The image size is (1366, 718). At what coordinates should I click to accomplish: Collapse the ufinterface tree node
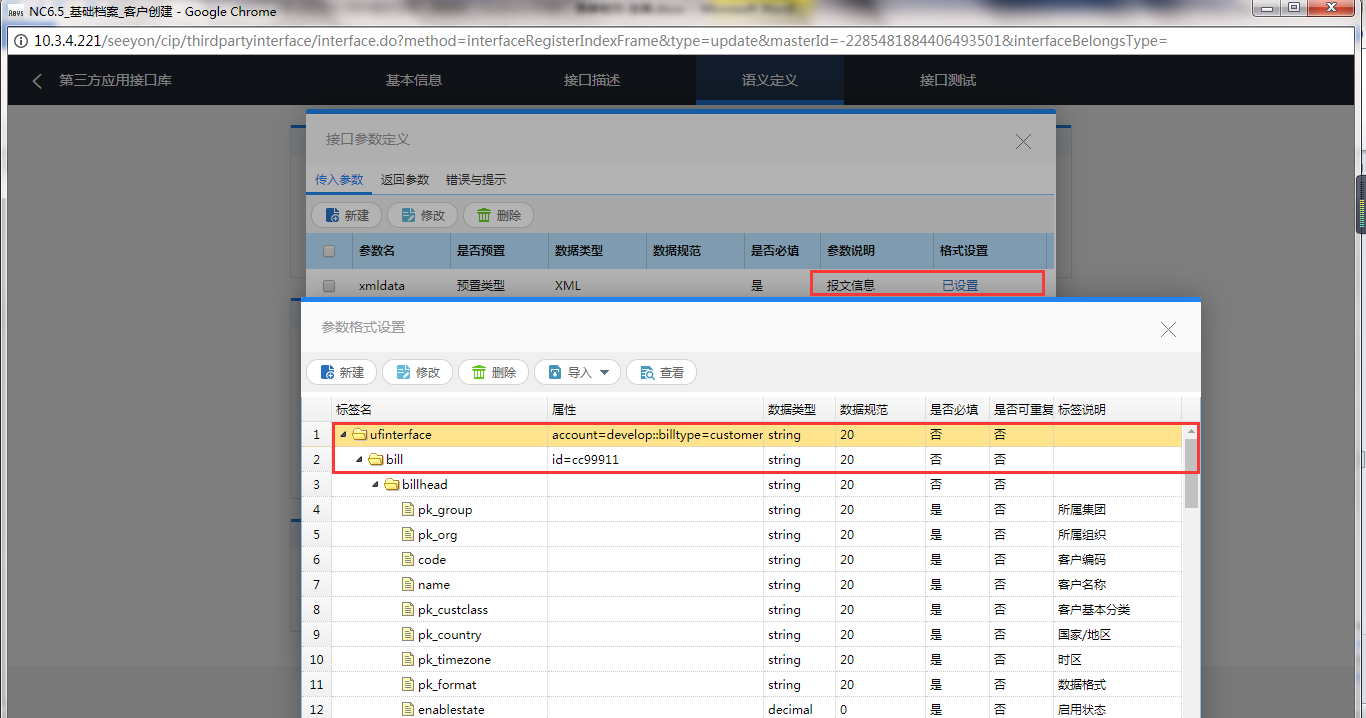(344, 435)
